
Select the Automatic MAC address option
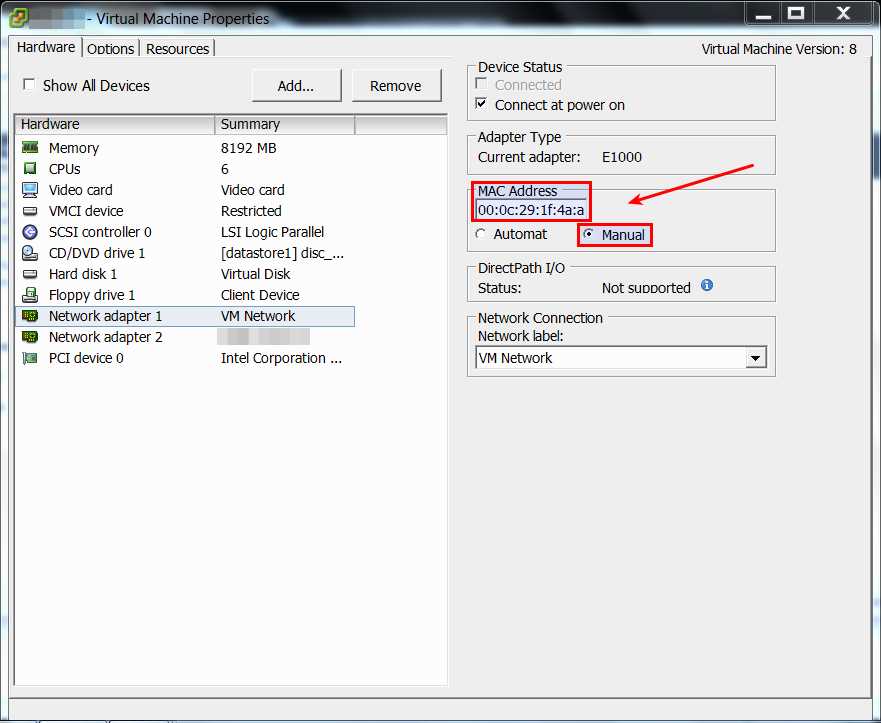pos(480,234)
